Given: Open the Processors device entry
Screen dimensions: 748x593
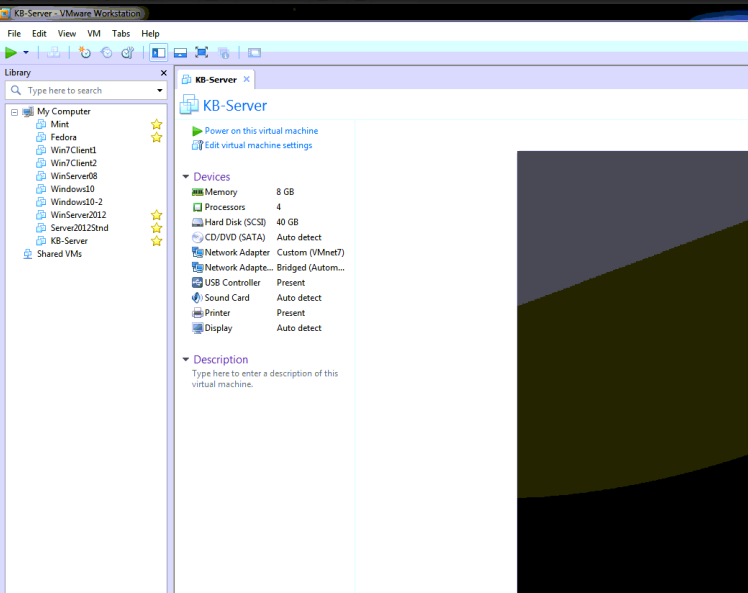Looking at the screenshot, I should pyautogui.click(x=225, y=207).
